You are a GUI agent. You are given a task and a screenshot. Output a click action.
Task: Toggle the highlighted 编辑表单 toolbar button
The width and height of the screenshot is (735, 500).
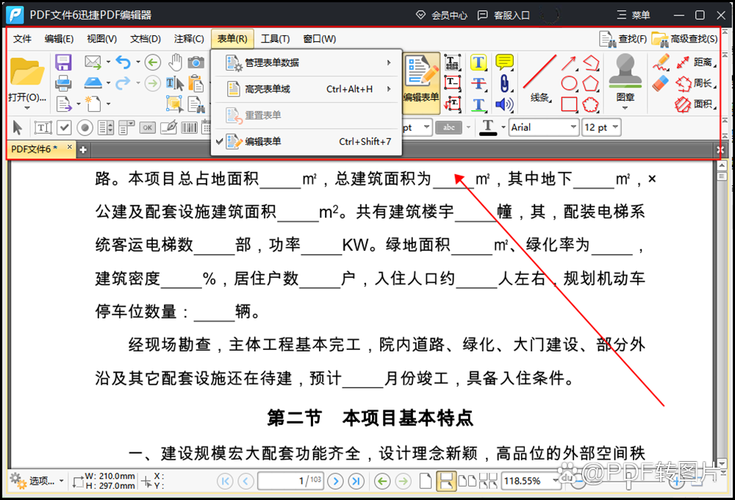421,83
